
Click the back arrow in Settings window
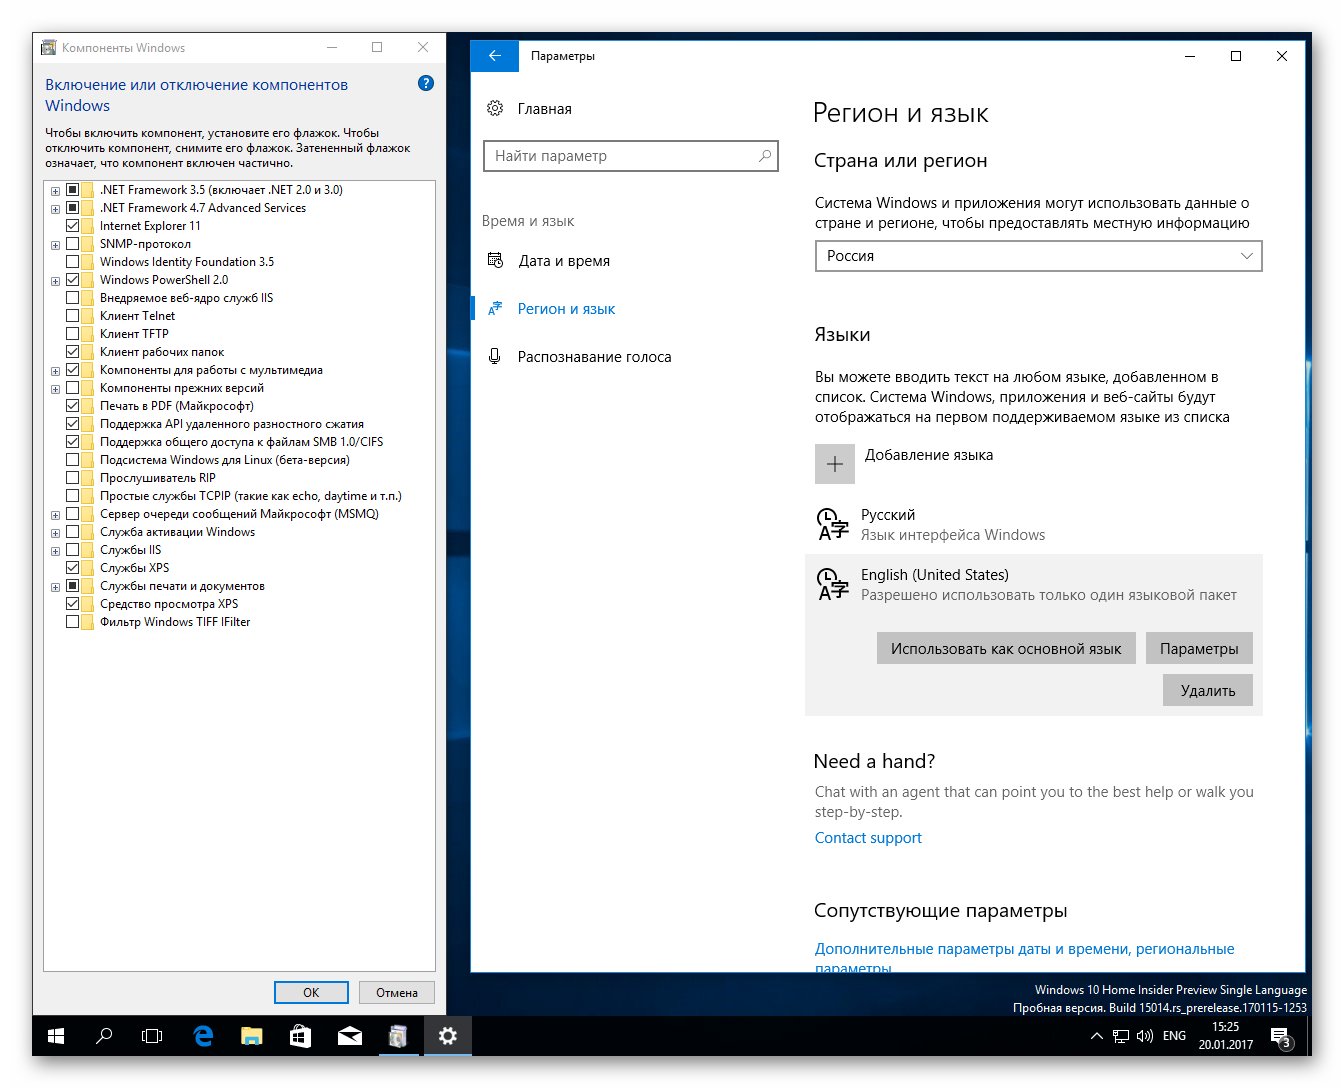(x=495, y=56)
